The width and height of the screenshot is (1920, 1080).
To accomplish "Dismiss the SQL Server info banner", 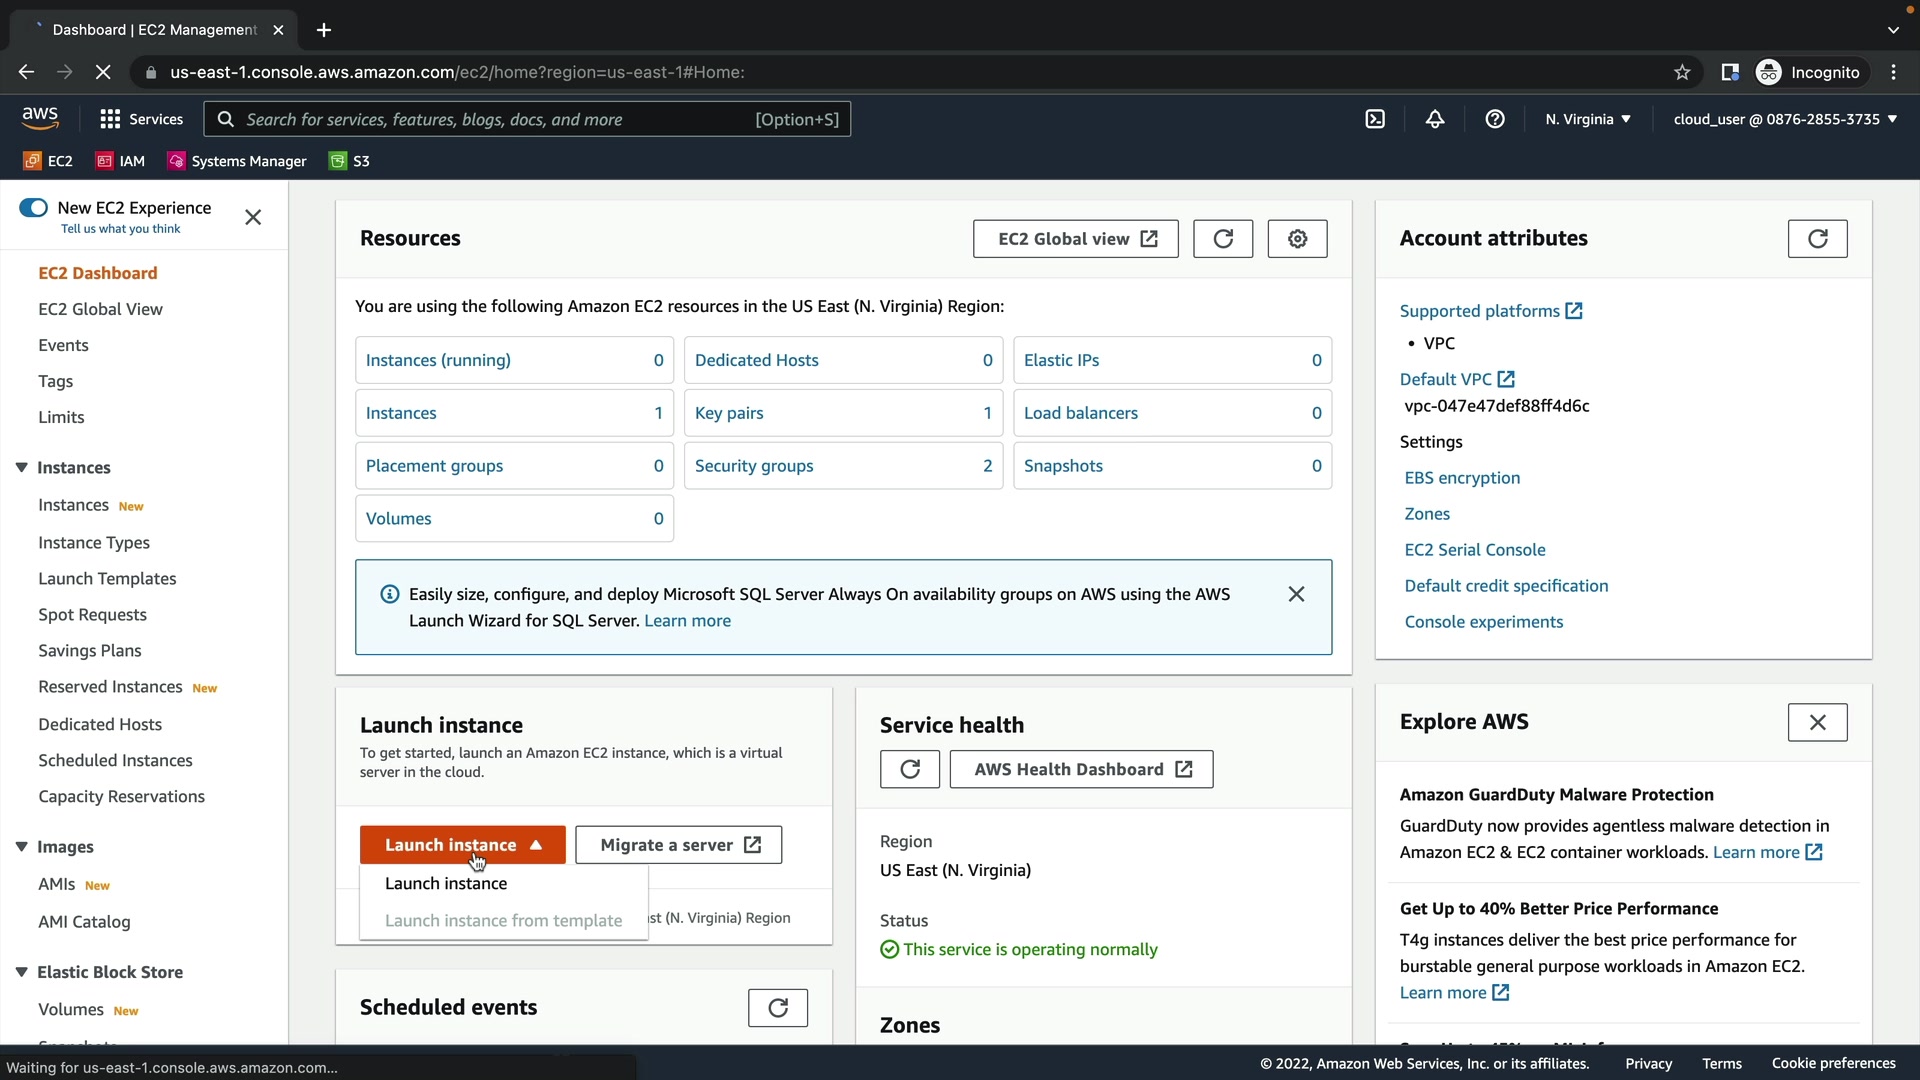I will 1296,594.
